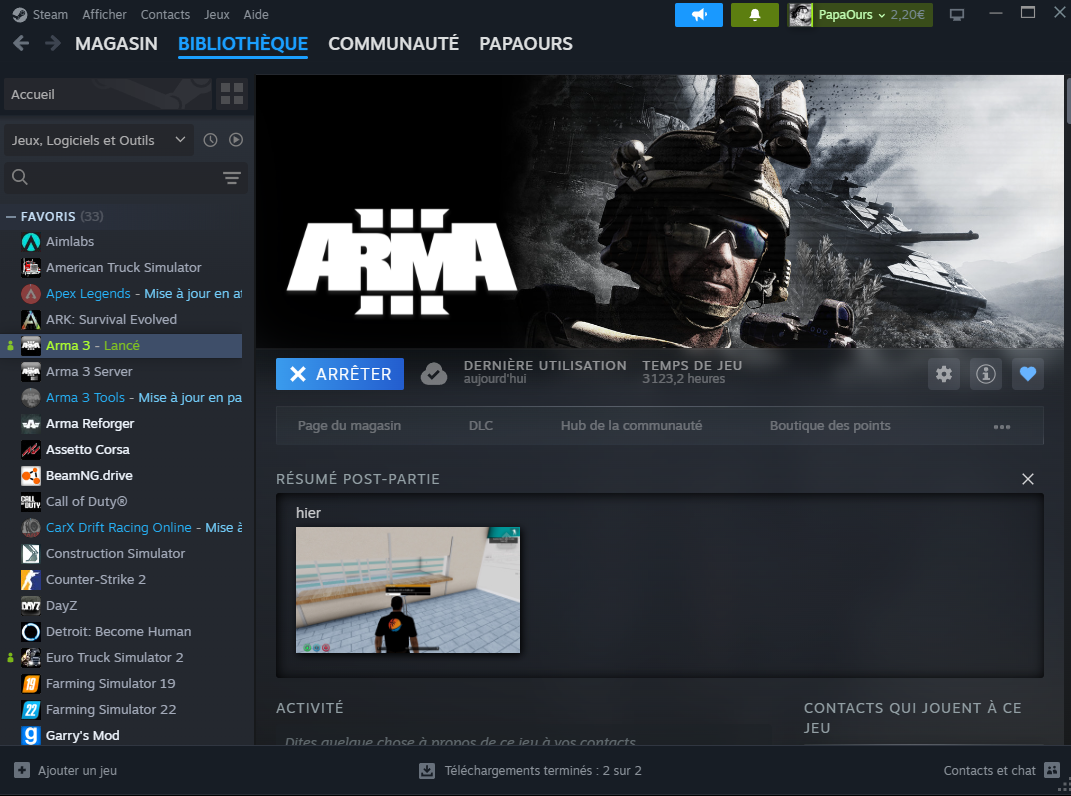
Task: Open the notifications bell
Action: [x=755, y=15]
